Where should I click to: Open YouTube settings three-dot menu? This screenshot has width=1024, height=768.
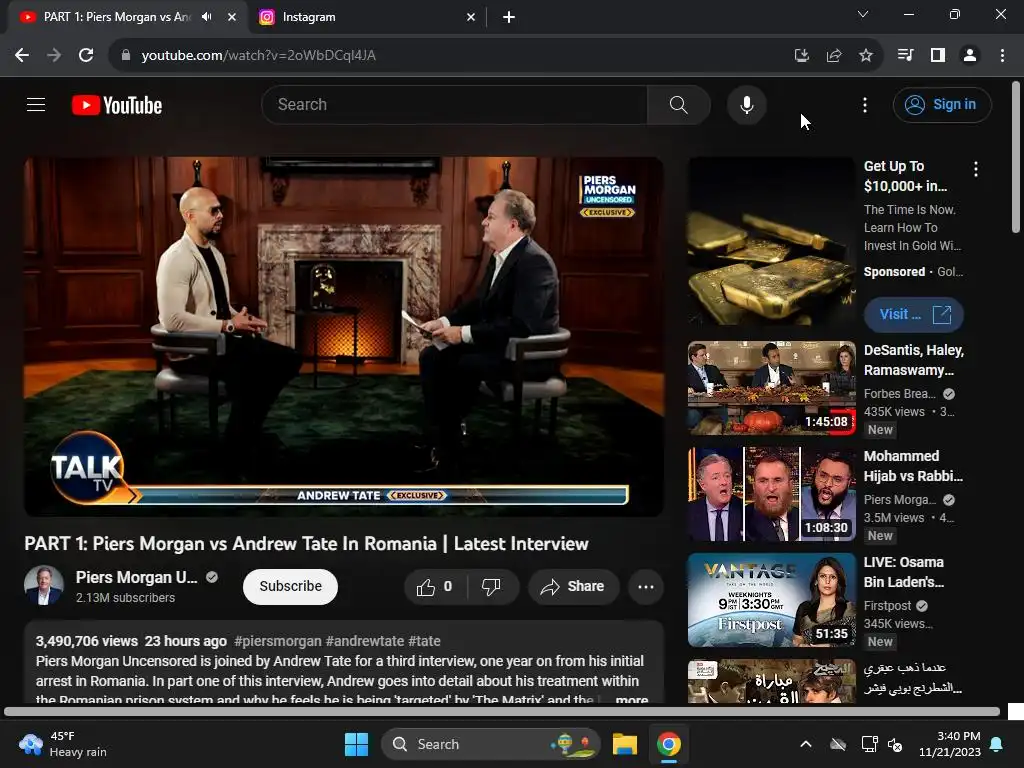pos(865,104)
